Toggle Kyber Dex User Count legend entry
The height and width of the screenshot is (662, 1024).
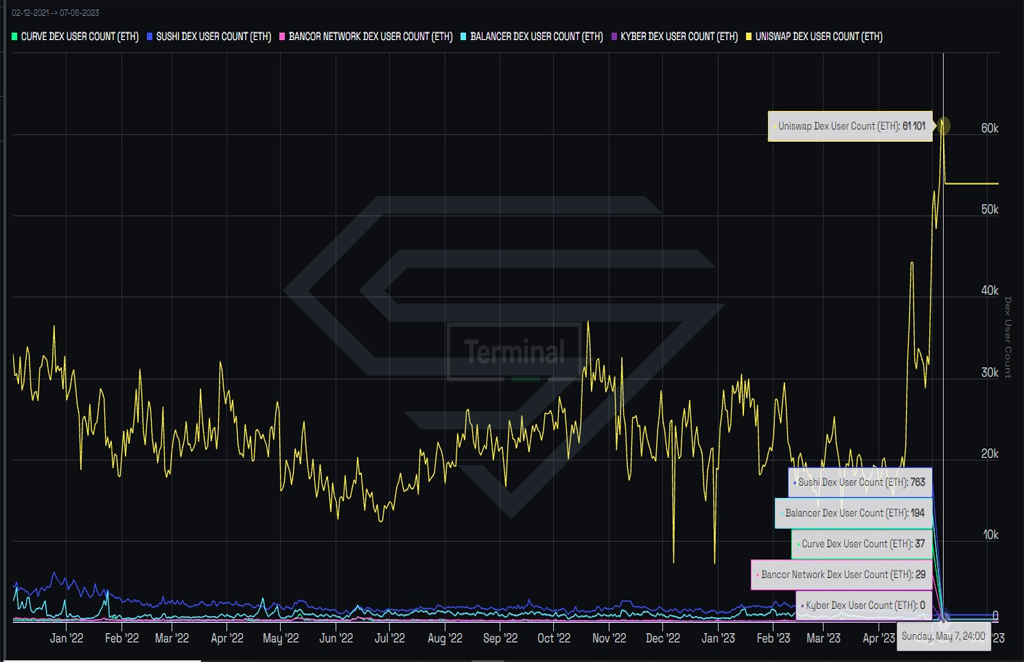tap(675, 37)
